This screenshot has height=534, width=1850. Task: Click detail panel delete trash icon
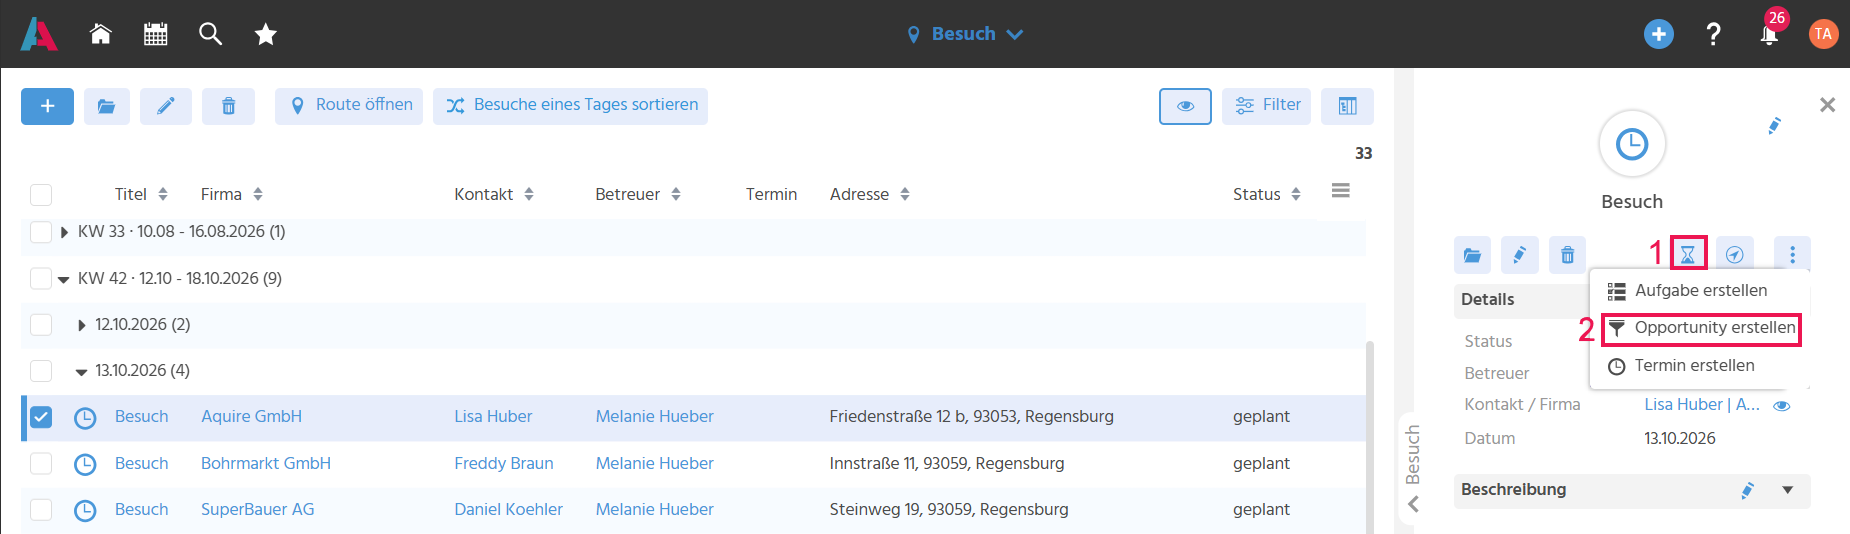(x=1567, y=255)
